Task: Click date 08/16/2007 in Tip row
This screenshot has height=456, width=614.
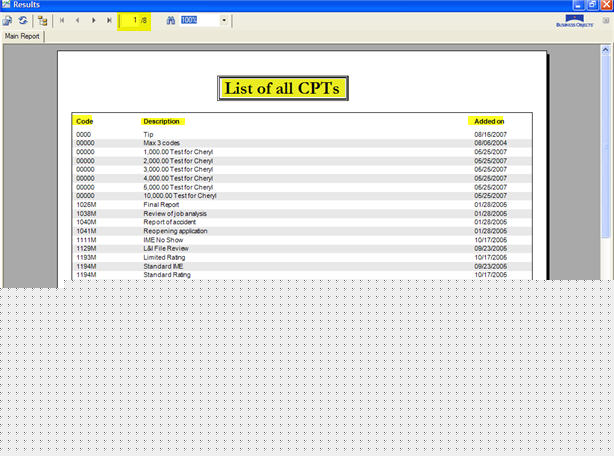Action: (491, 134)
